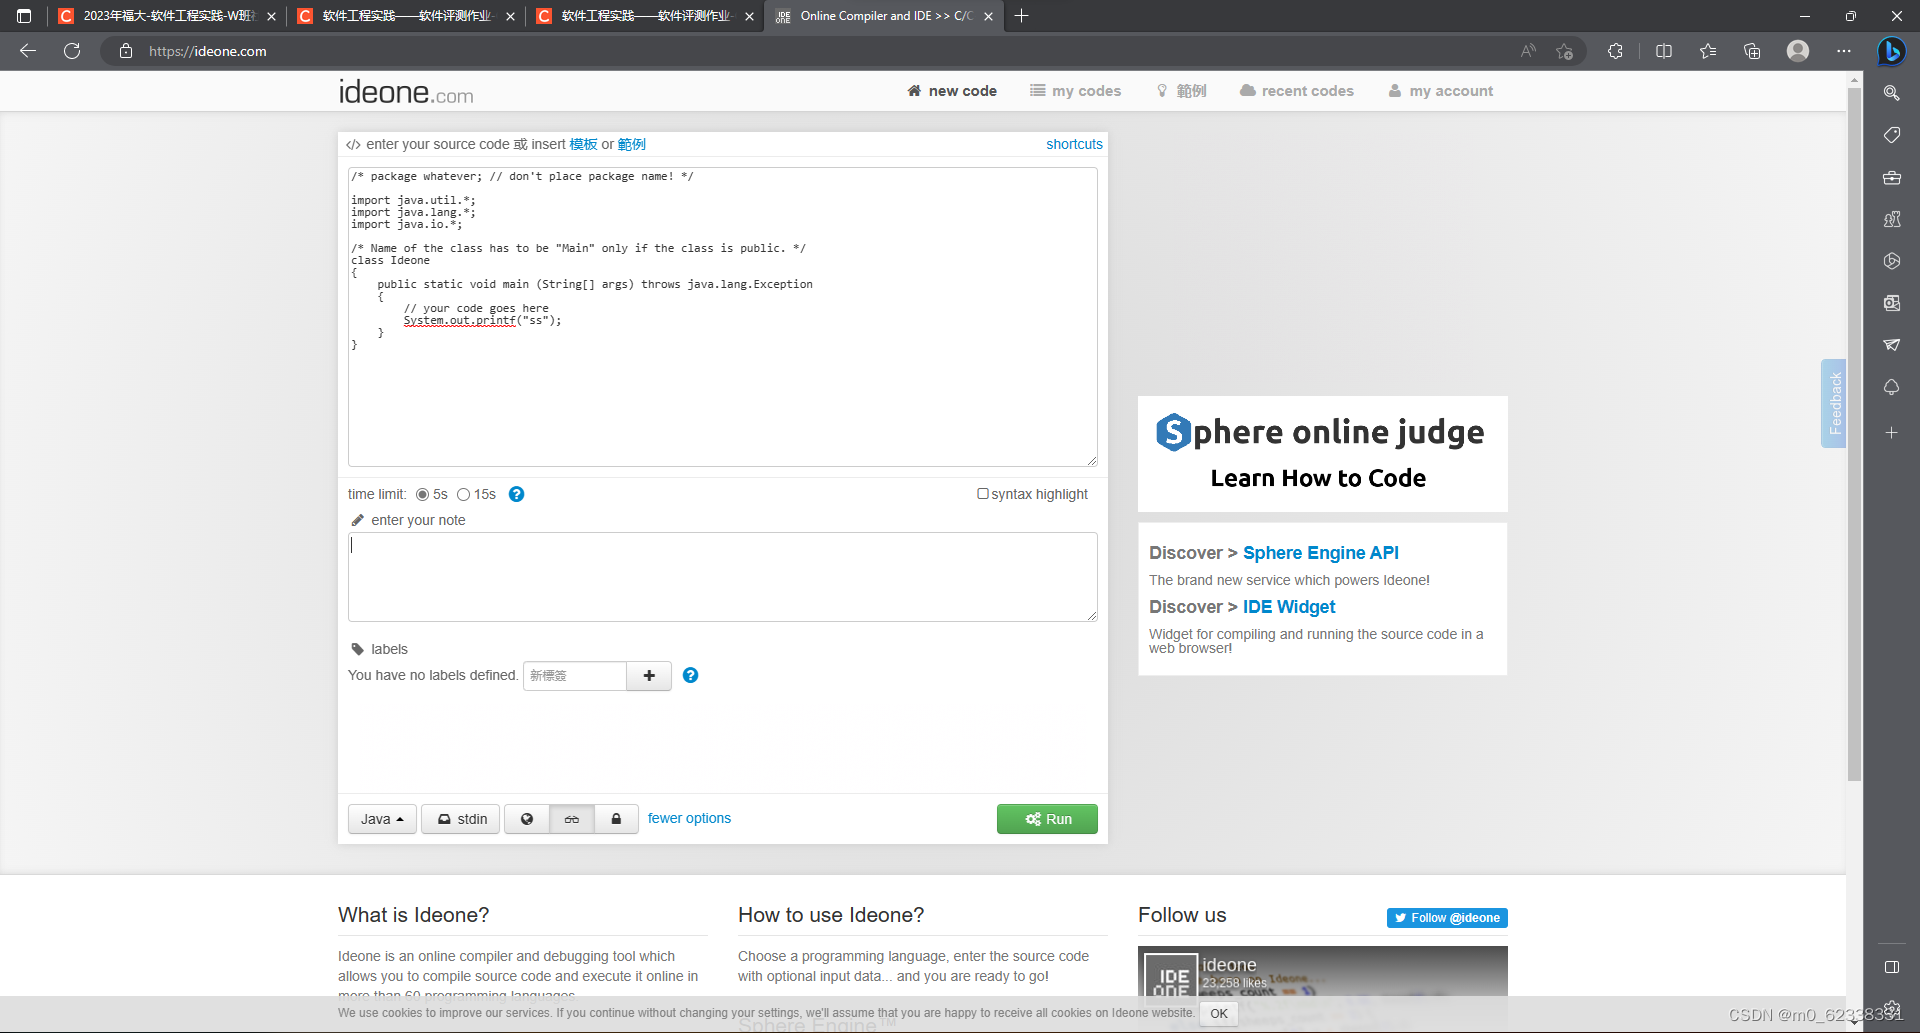
Task: Click ideone.com logo
Action: coord(405,92)
